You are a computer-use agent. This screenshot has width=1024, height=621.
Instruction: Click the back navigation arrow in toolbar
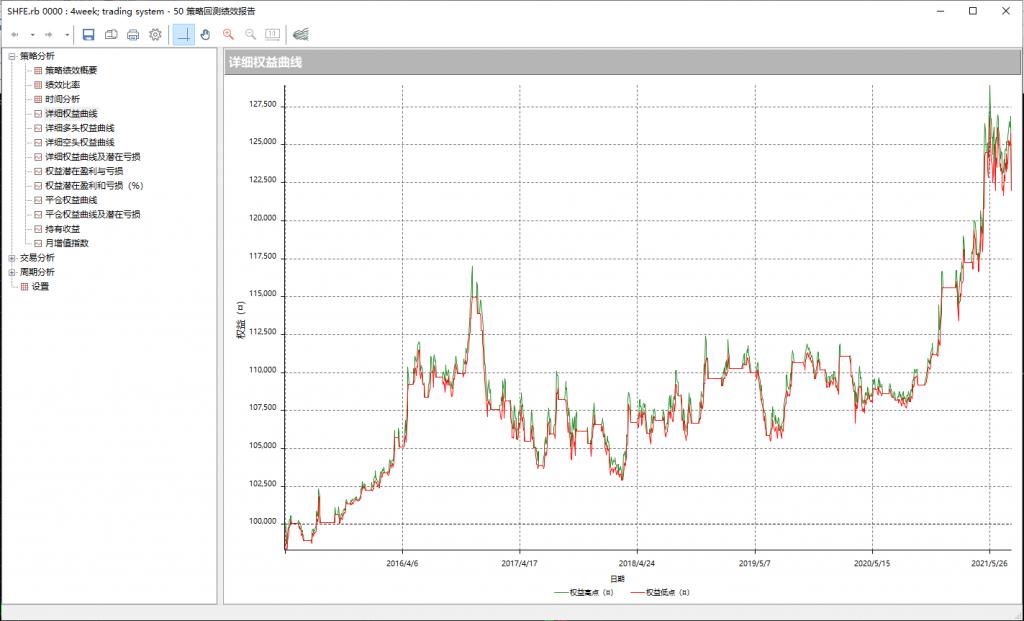click(x=14, y=35)
